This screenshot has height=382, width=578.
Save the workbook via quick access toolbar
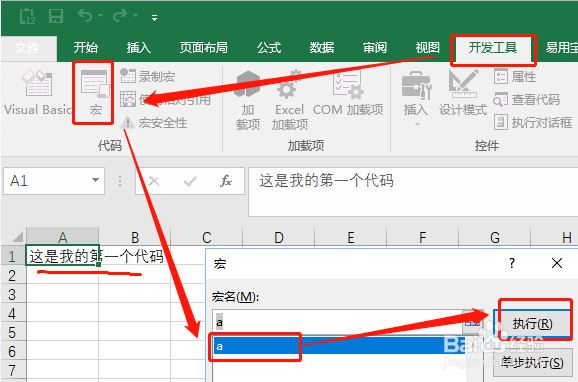tap(56, 16)
